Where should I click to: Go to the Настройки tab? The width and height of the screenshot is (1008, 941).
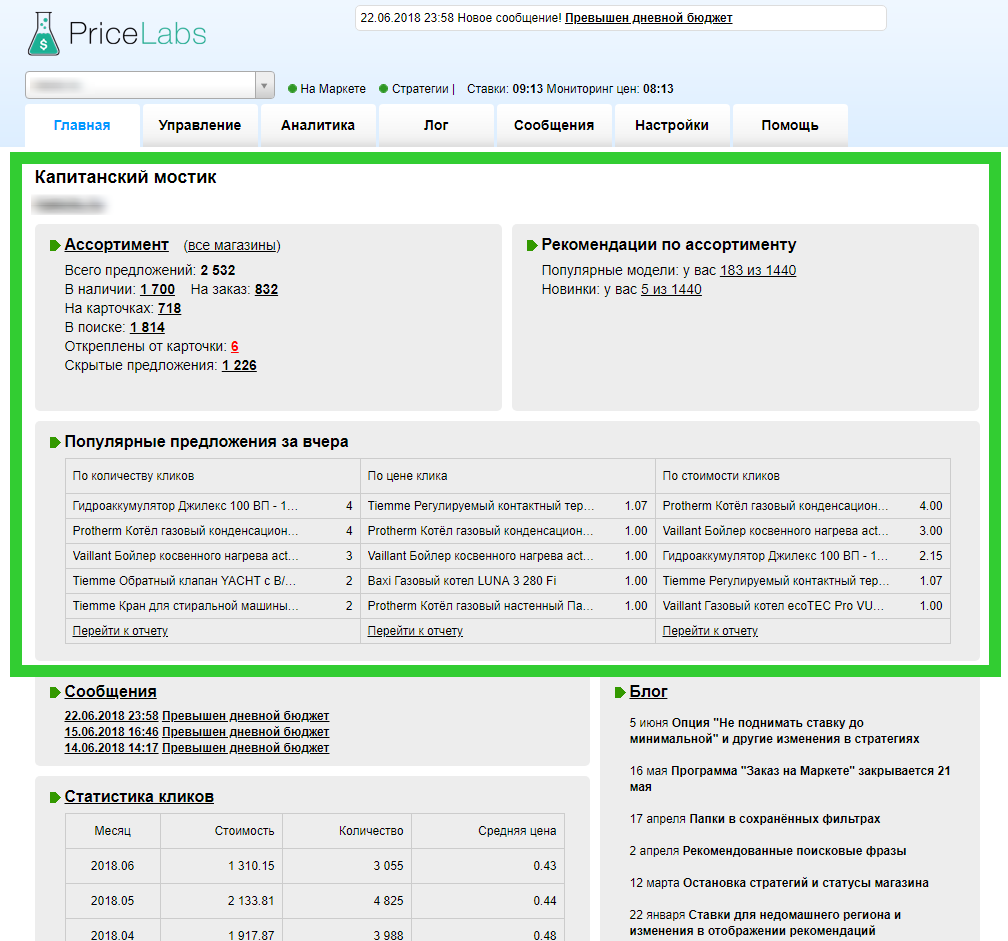coord(672,126)
